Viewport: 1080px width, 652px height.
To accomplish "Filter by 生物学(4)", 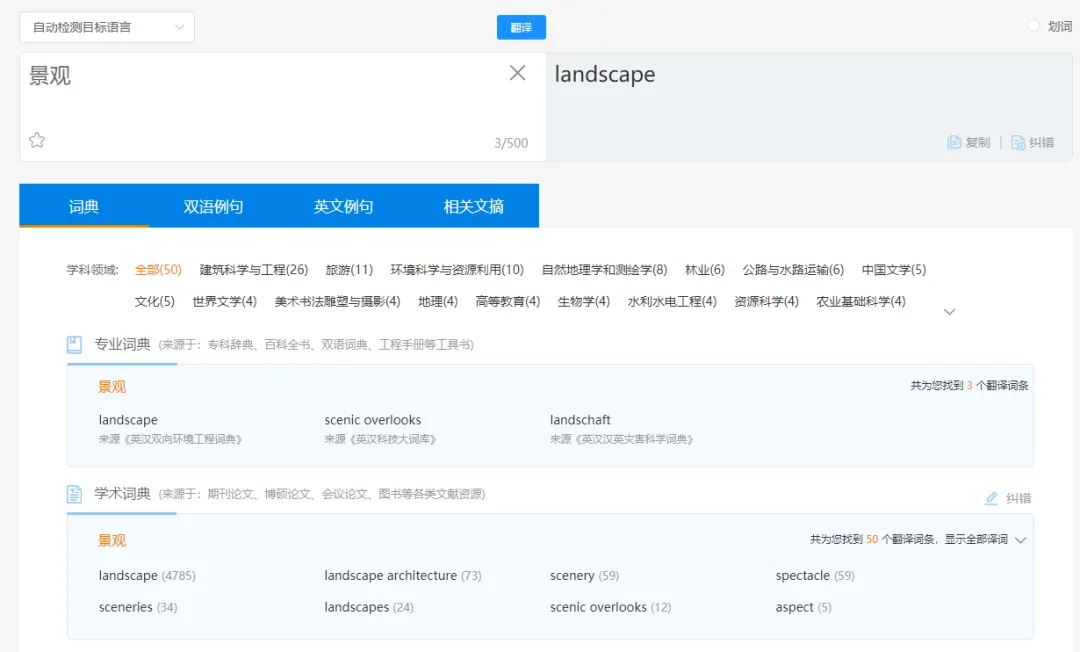I will (x=583, y=302).
